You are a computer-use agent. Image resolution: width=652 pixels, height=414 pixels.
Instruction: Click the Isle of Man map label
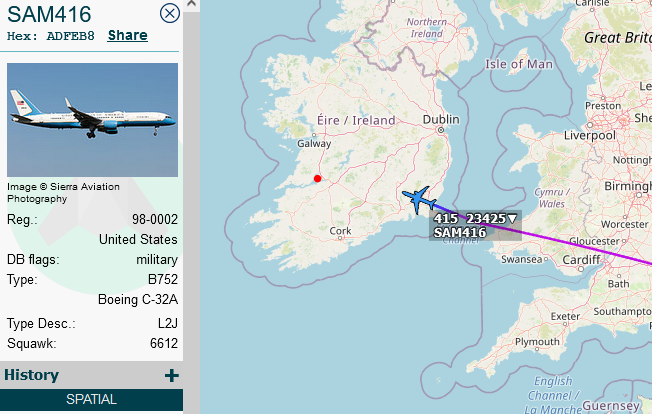[x=519, y=64]
